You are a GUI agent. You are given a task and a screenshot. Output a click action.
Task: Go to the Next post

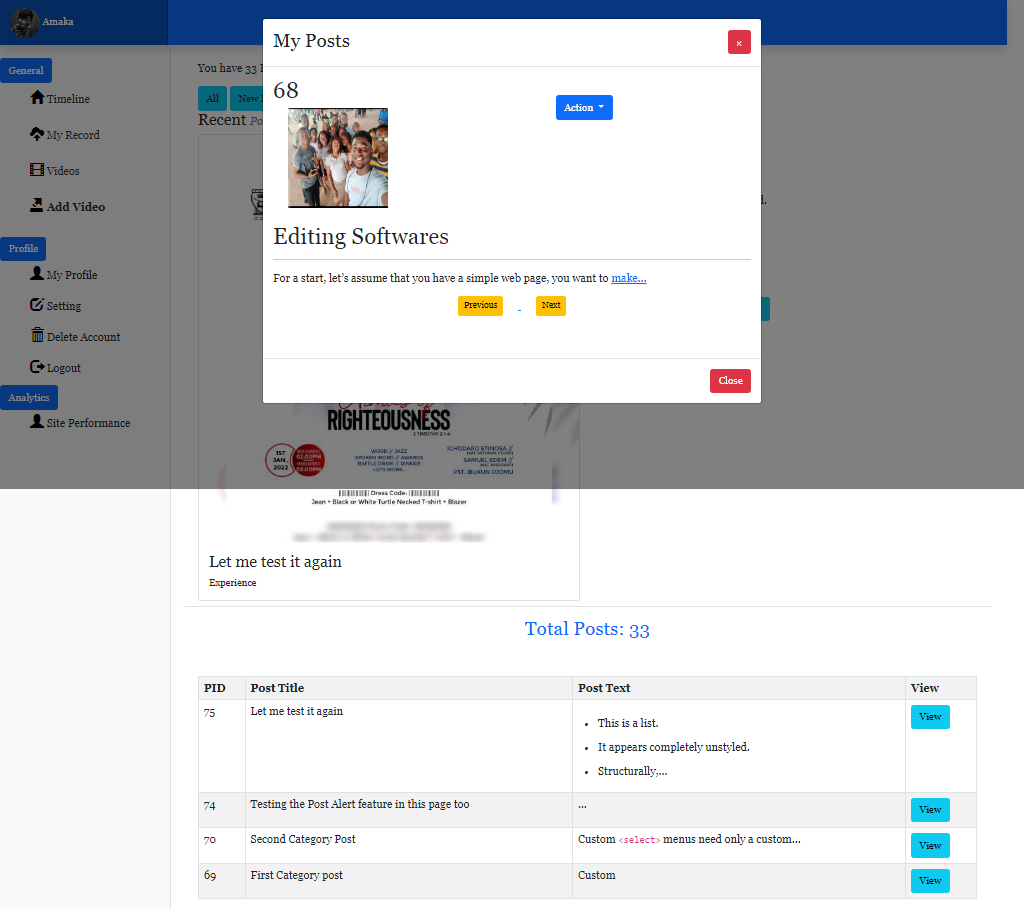click(551, 305)
